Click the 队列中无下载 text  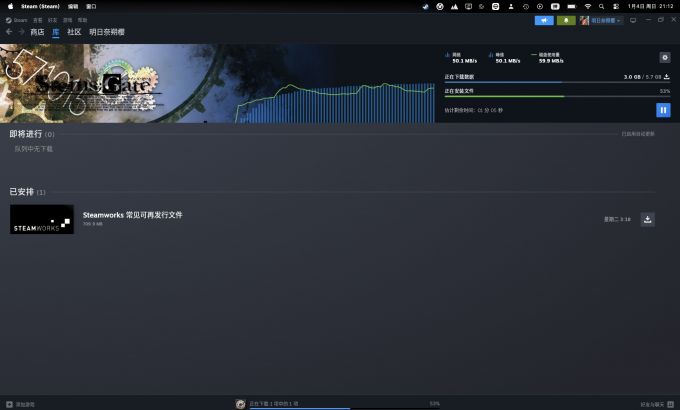coord(33,149)
